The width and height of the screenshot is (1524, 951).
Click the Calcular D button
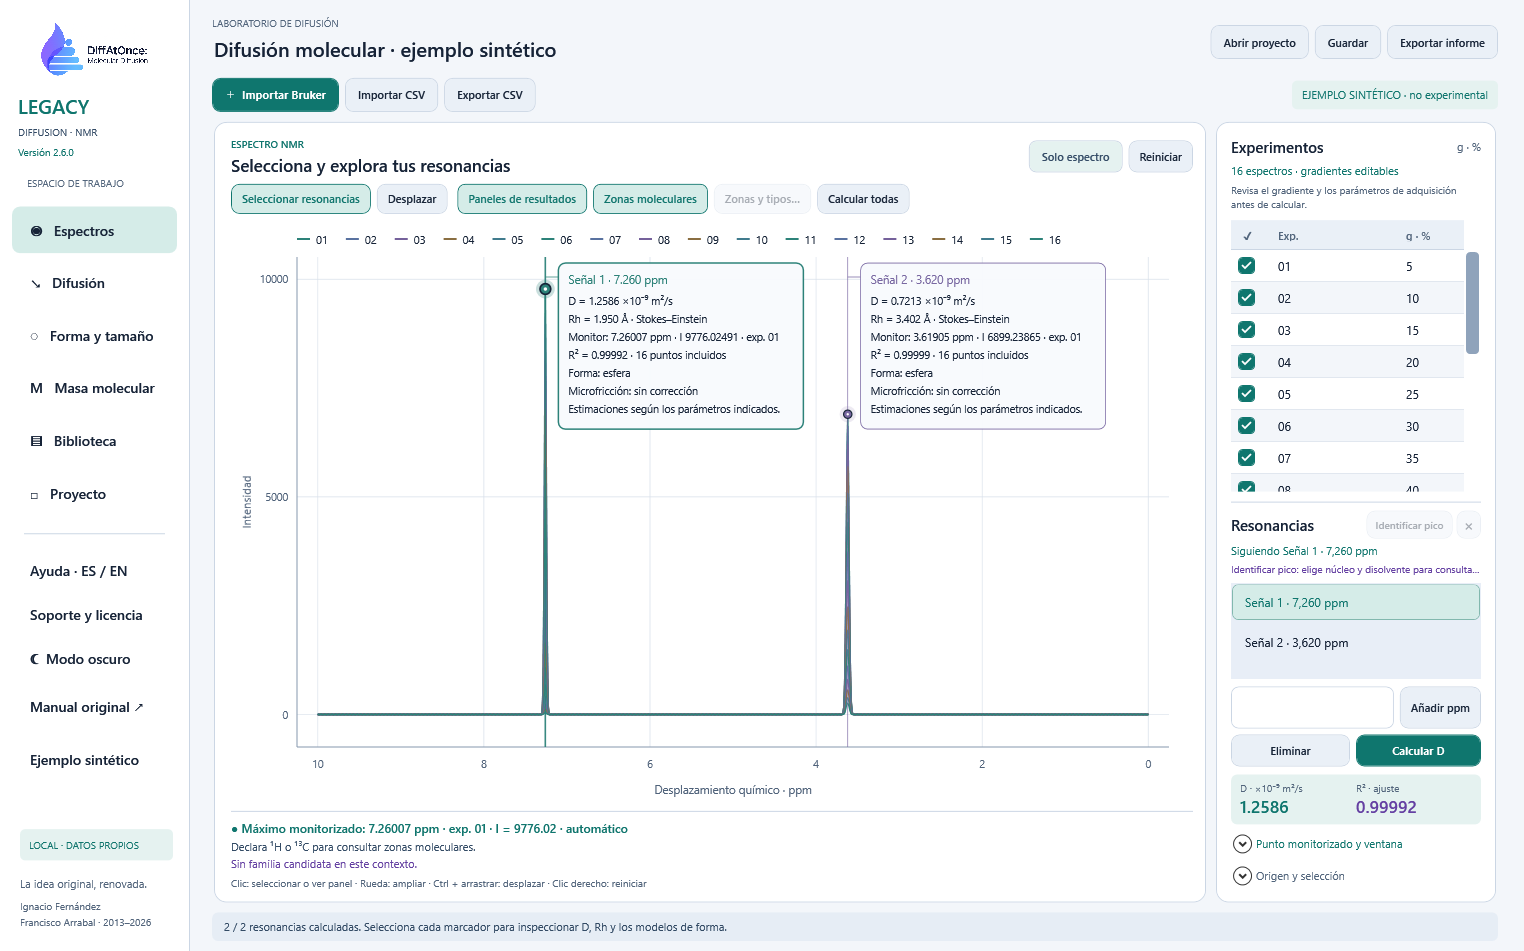pyautogui.click(x=1418, y=751)
